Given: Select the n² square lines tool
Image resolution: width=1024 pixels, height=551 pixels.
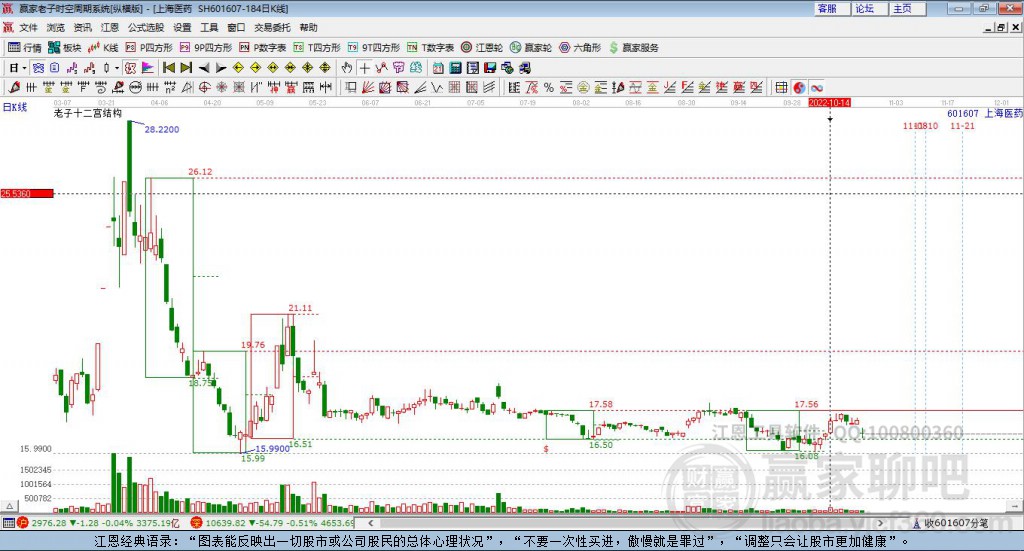Looking at the screenshot, I should point(170,87).
